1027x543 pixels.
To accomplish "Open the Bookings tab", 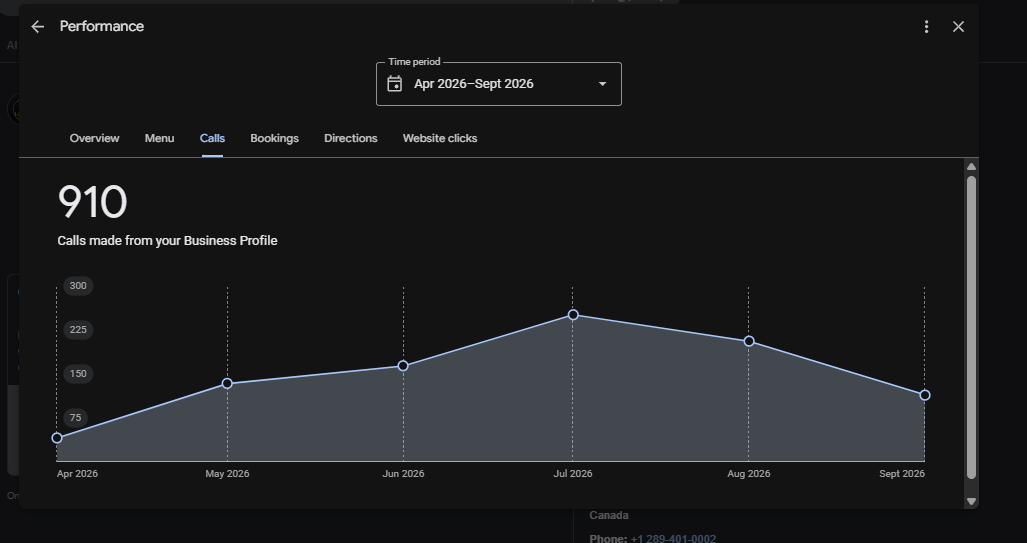I will pos(274,138).
